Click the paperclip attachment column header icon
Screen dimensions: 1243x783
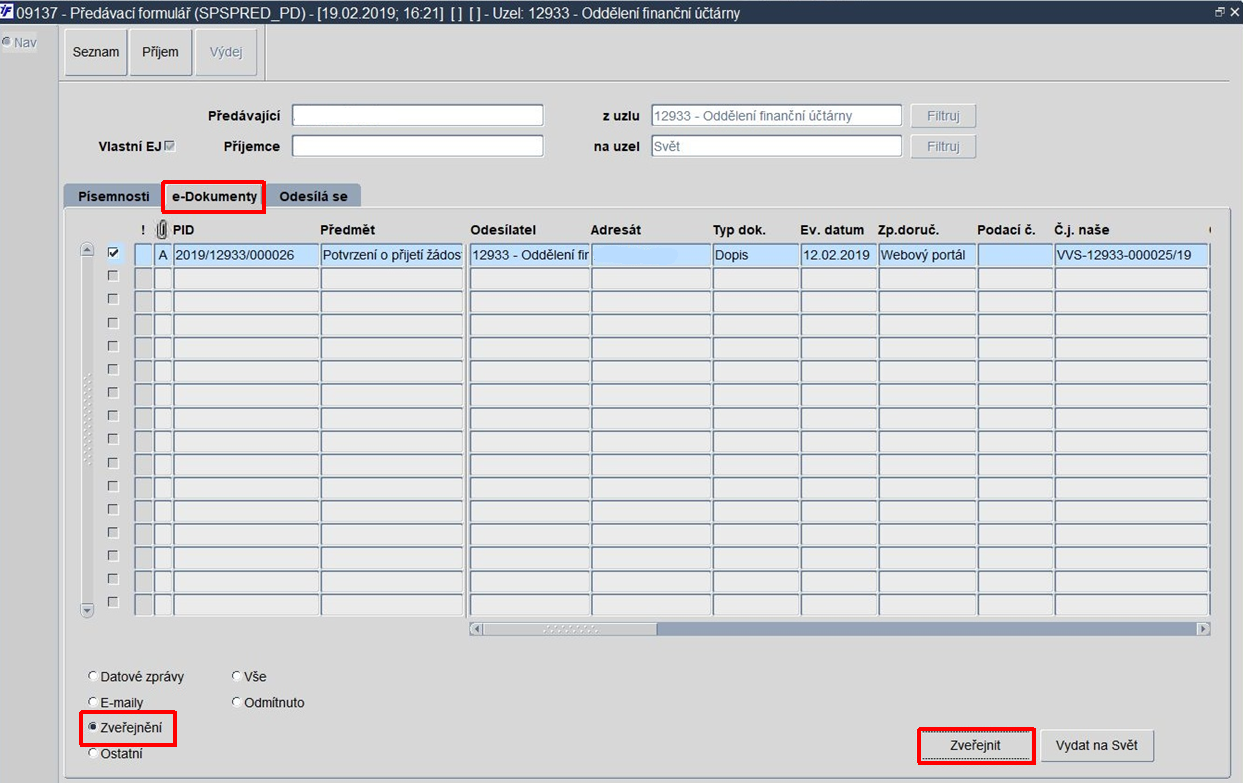pyautogui.click(x=163, y=230)
